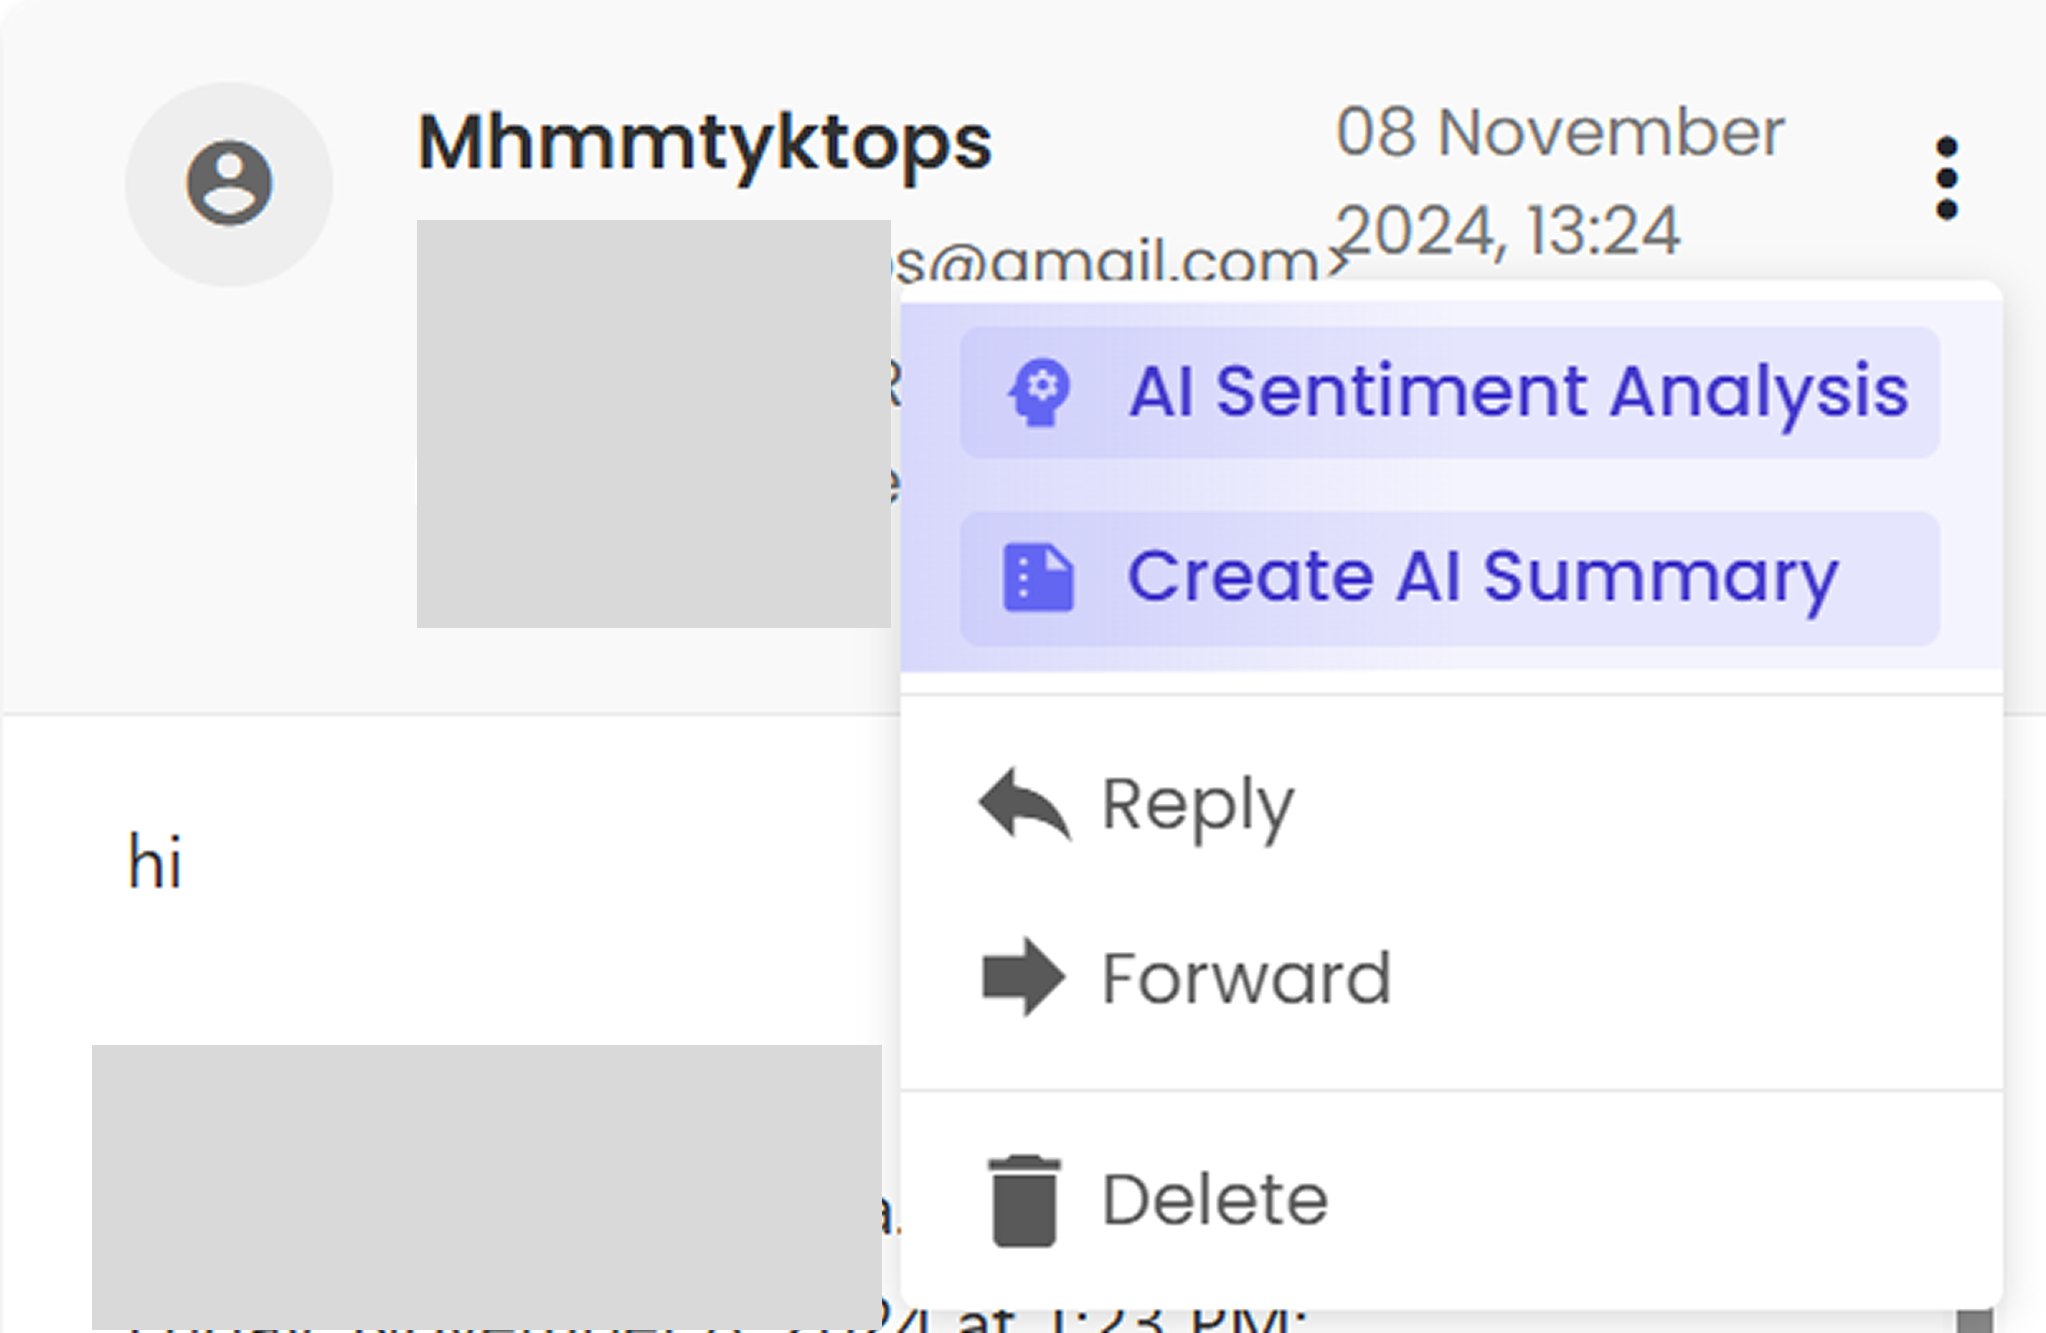Click the Reply arrow icon

[x=1025, y=803]
